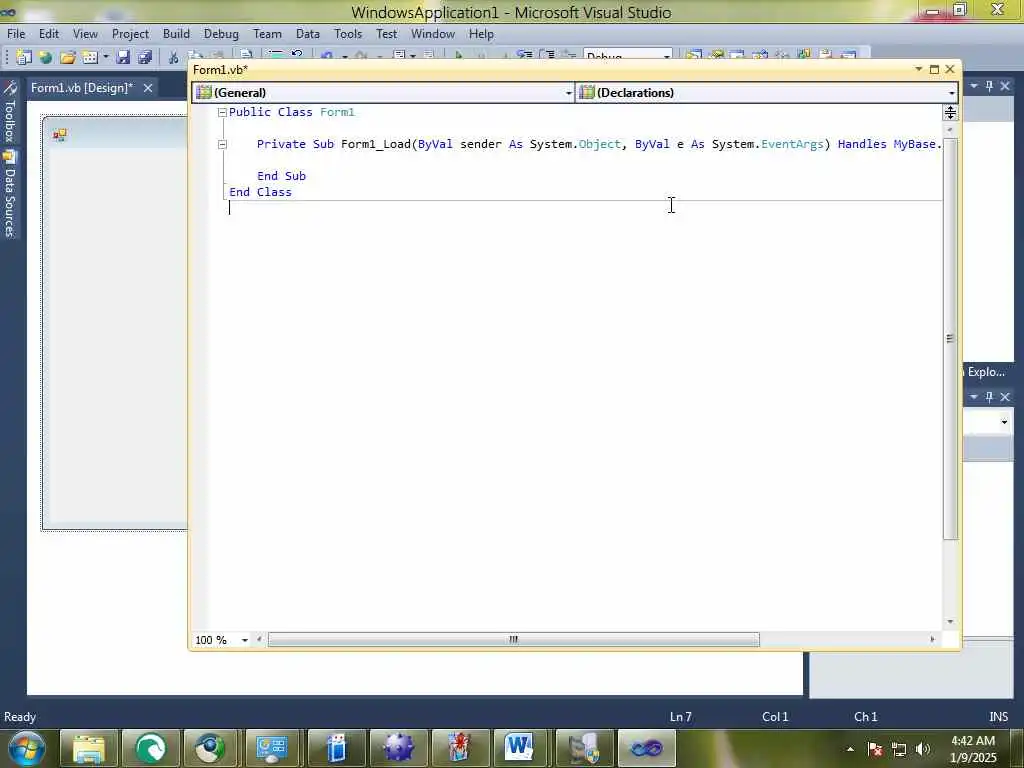This screenshot has width=1024, height=768.
Task: Open the editor zoom 100 % dropdown
Action: tap(244, 640)
